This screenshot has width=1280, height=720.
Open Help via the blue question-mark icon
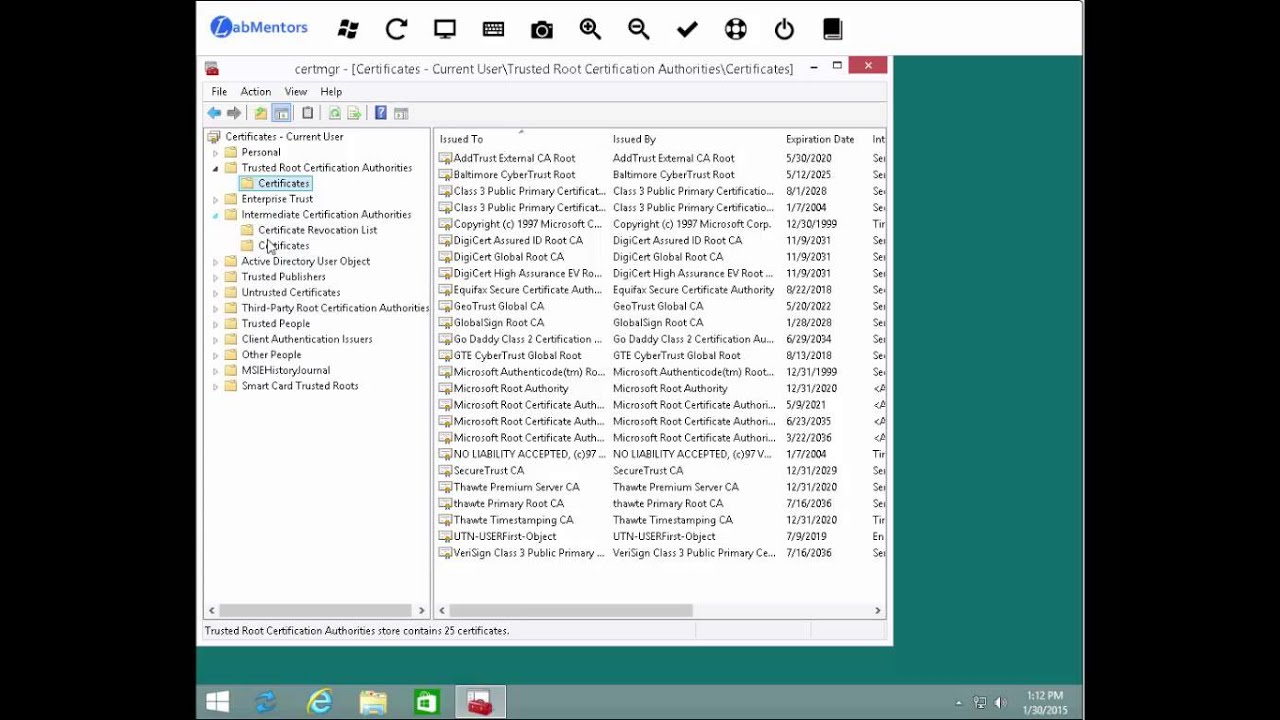point(381,113)
